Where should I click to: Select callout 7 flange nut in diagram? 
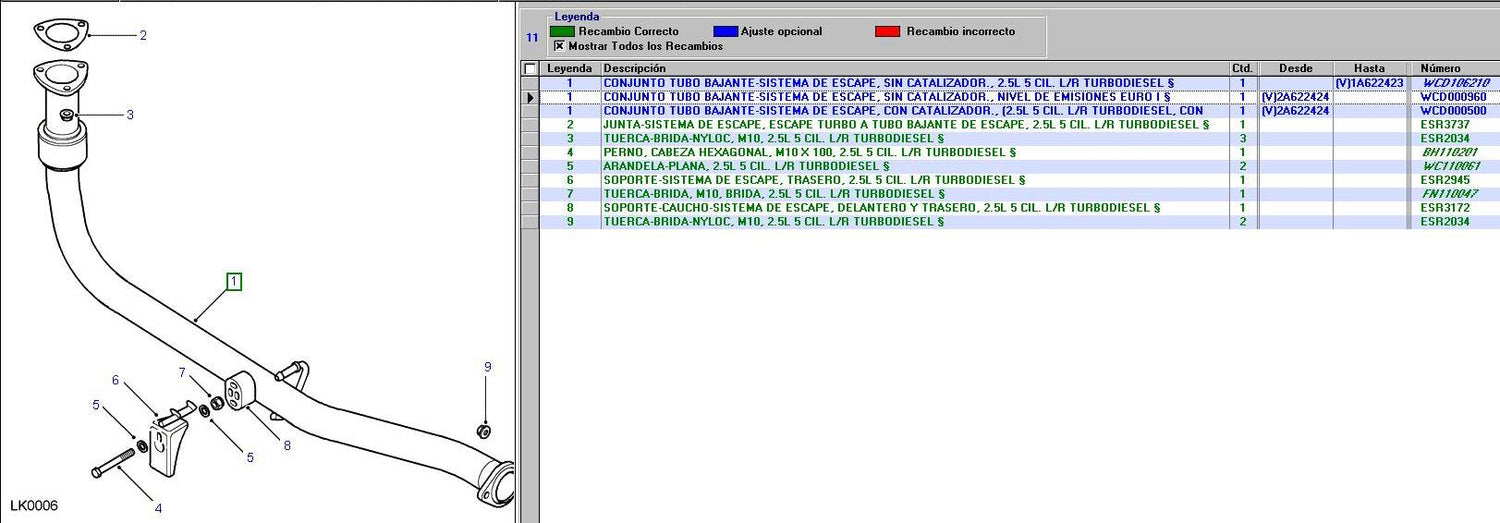[182, 373]
